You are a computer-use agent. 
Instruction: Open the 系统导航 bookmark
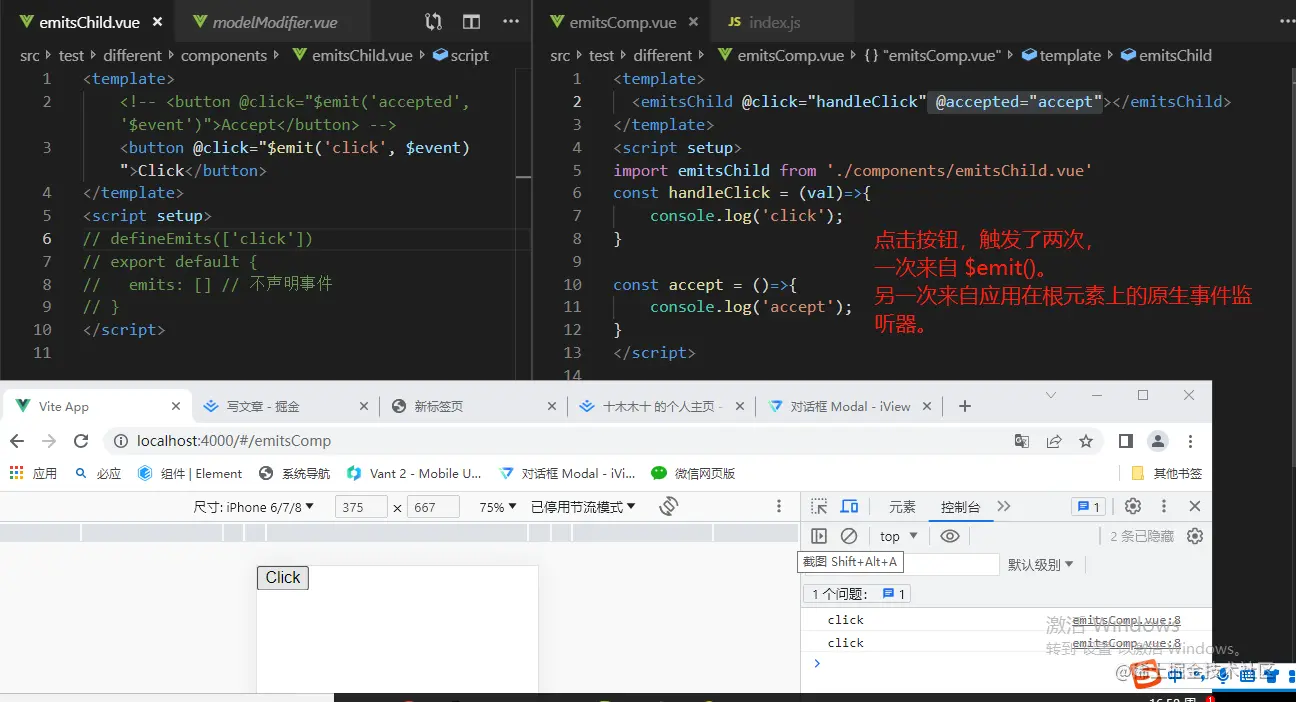pyautogui.click(x=294, y=473)
